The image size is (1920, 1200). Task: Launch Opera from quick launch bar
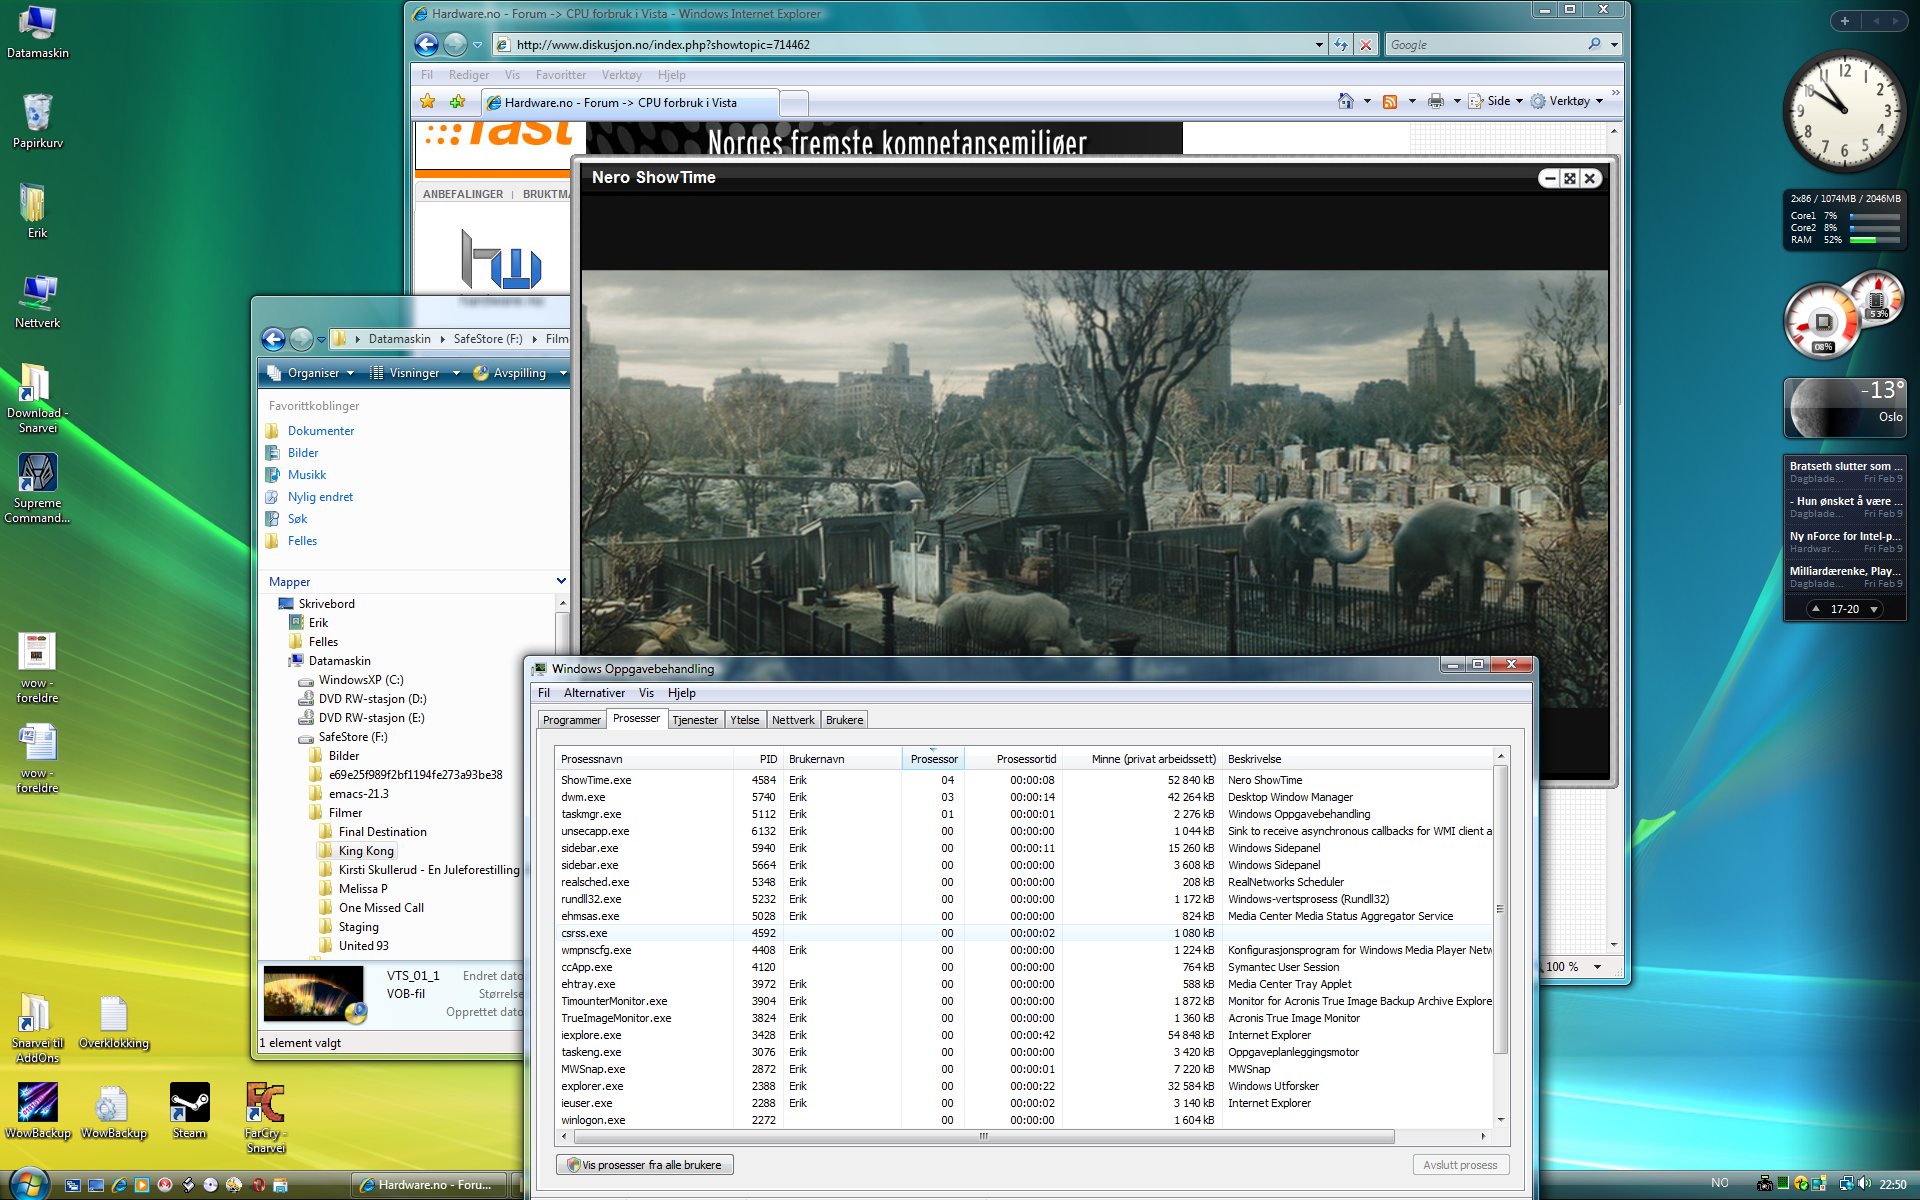click(258, 1185)
